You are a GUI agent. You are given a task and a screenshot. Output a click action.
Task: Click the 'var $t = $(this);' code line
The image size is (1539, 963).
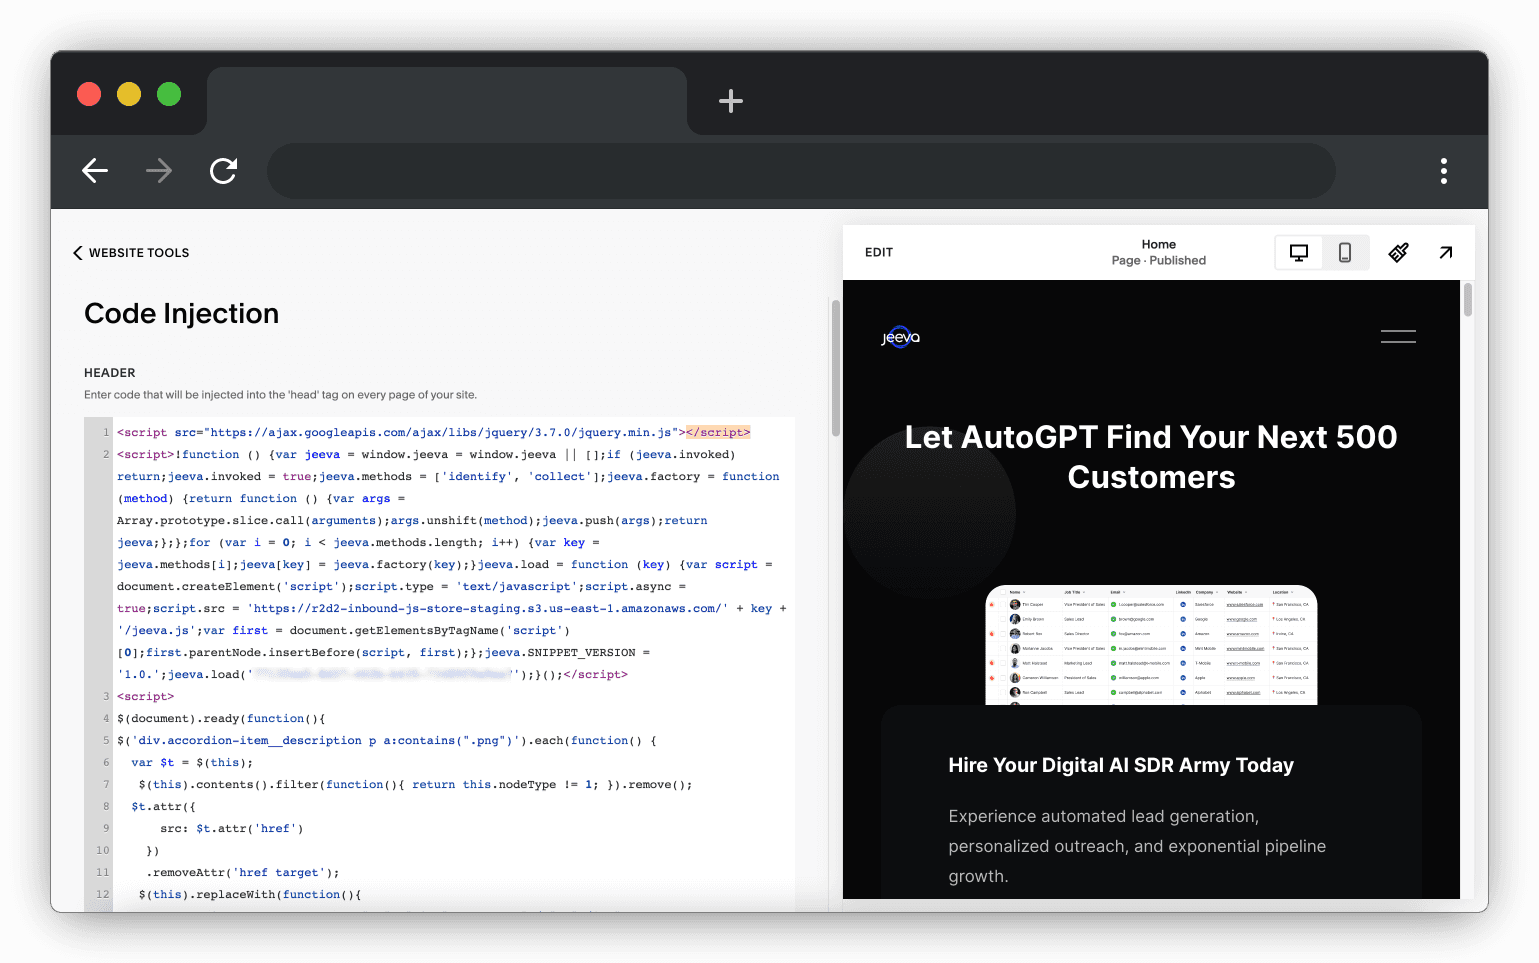(192, 763)
